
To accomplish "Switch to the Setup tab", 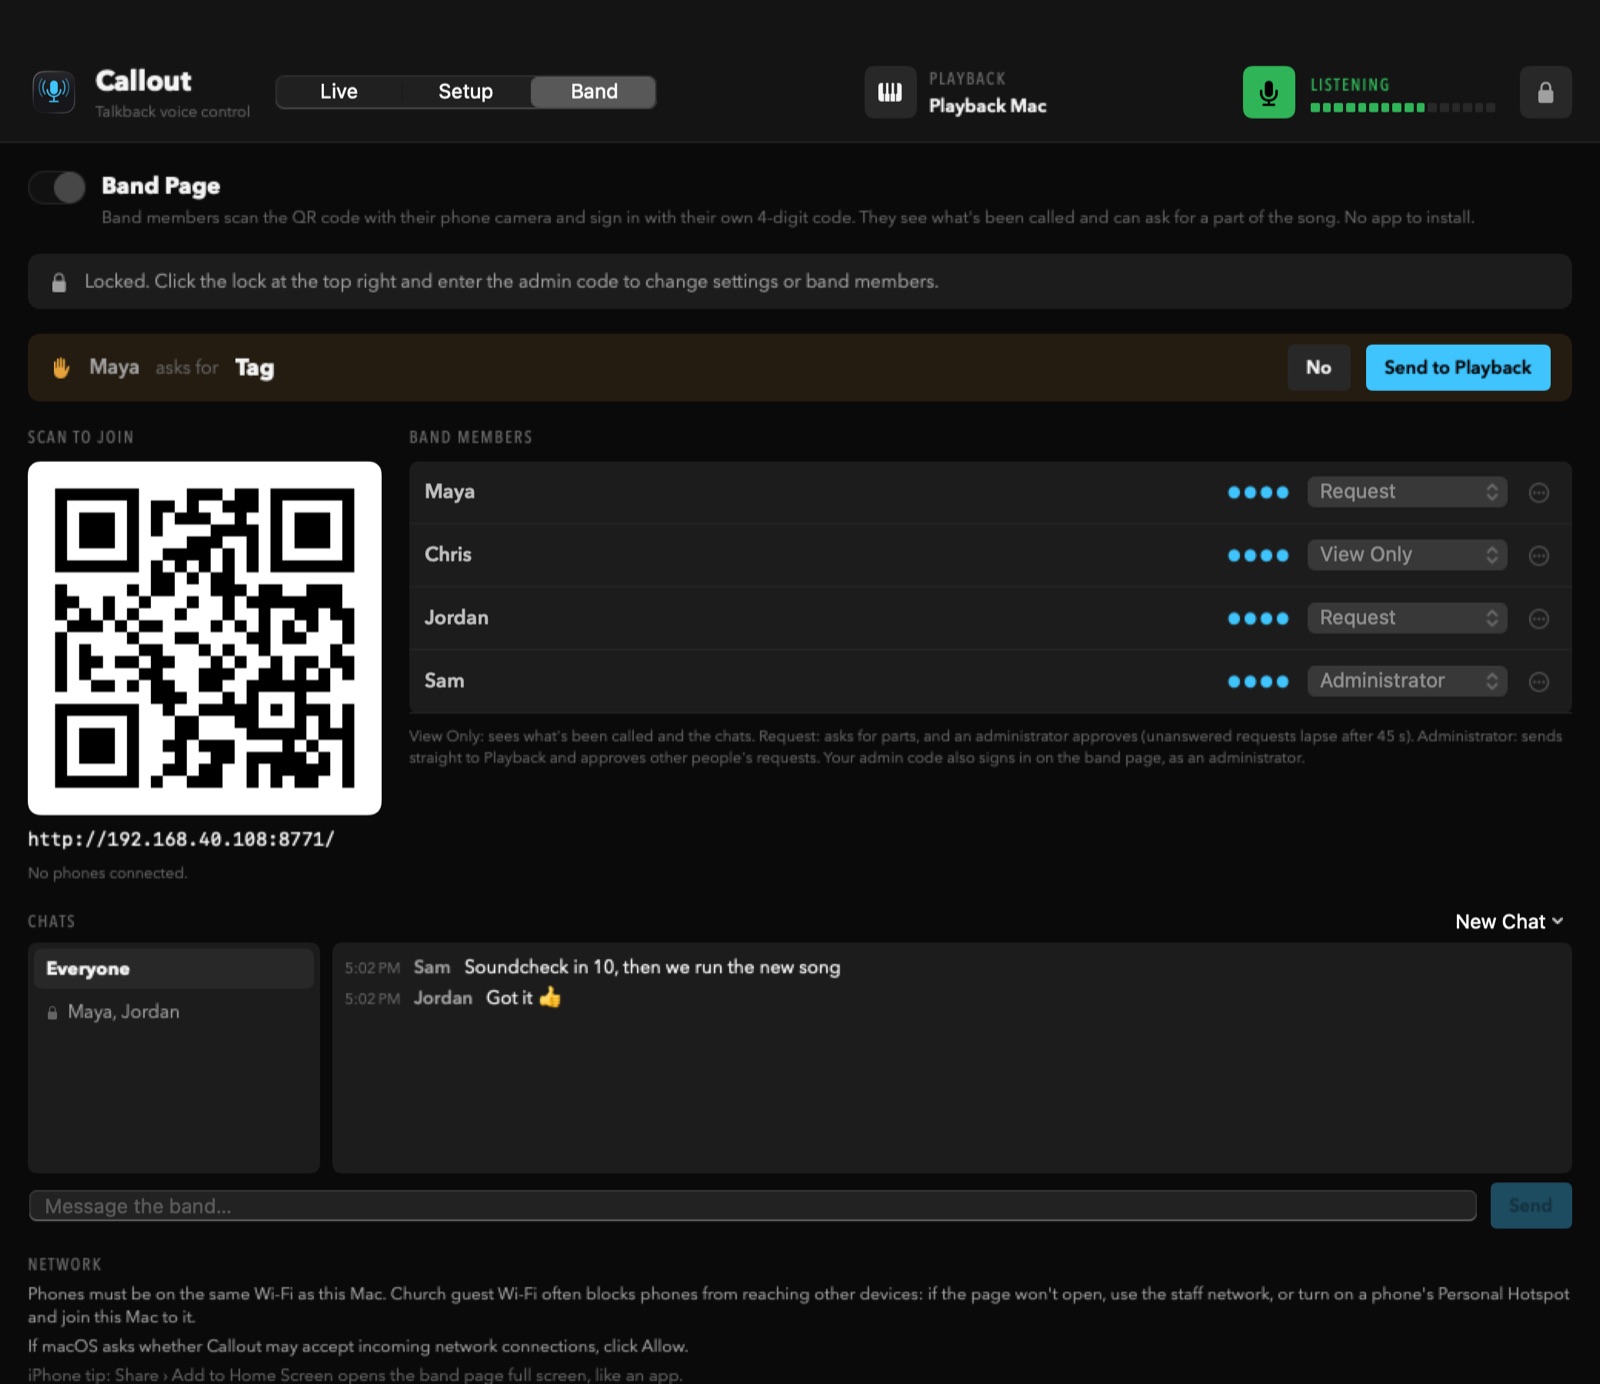I will click(465, 92).
